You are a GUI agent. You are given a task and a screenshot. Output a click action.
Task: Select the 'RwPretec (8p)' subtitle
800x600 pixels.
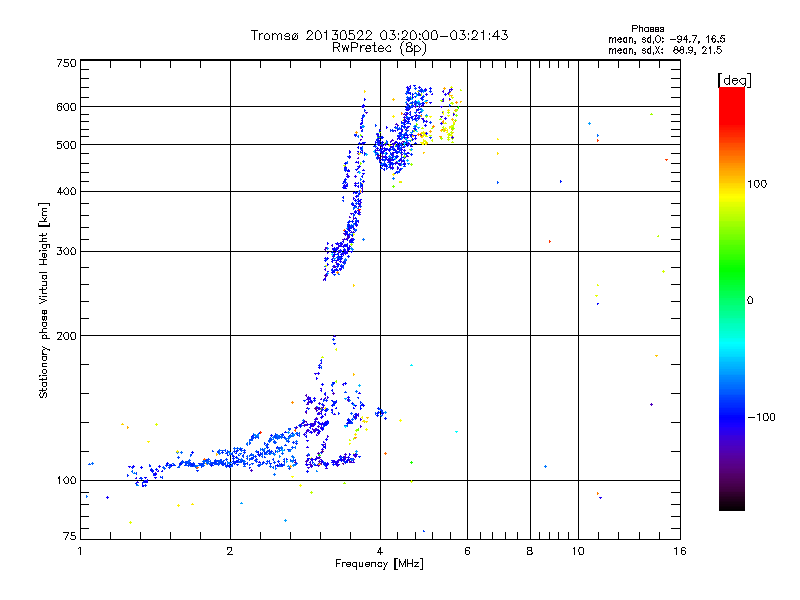coord(379,48)
